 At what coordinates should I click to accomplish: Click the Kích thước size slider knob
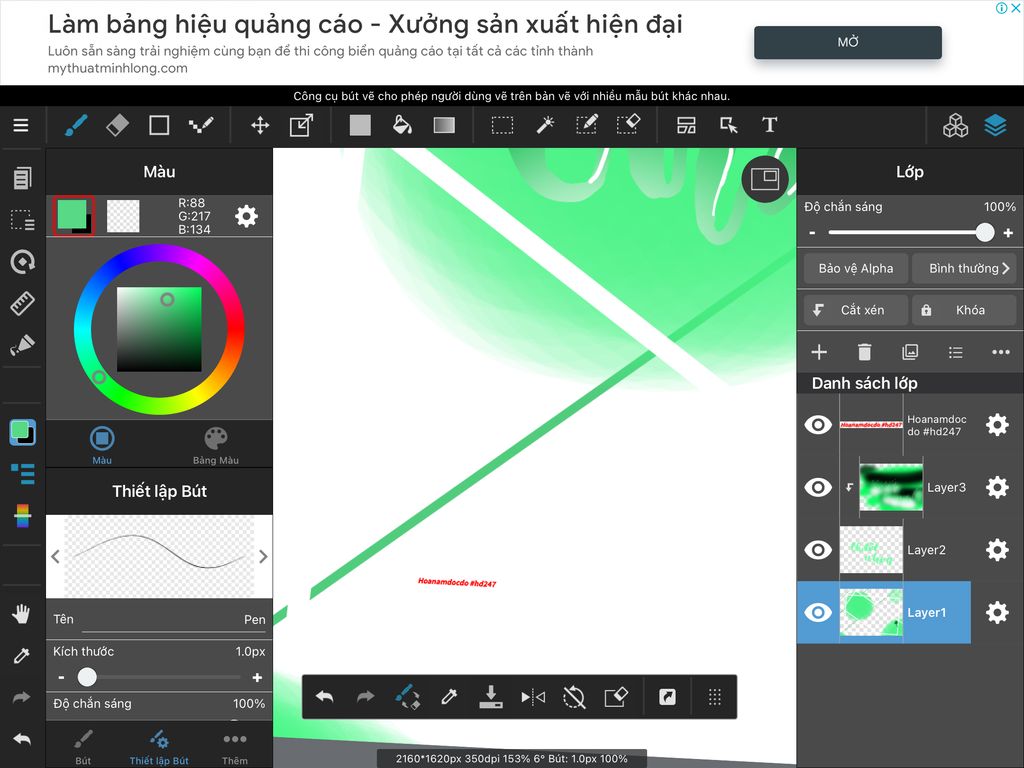tap(87, 677)
